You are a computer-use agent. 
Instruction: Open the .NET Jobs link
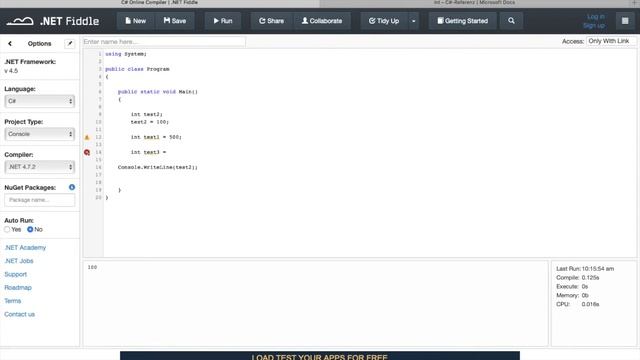coord(19,261)
